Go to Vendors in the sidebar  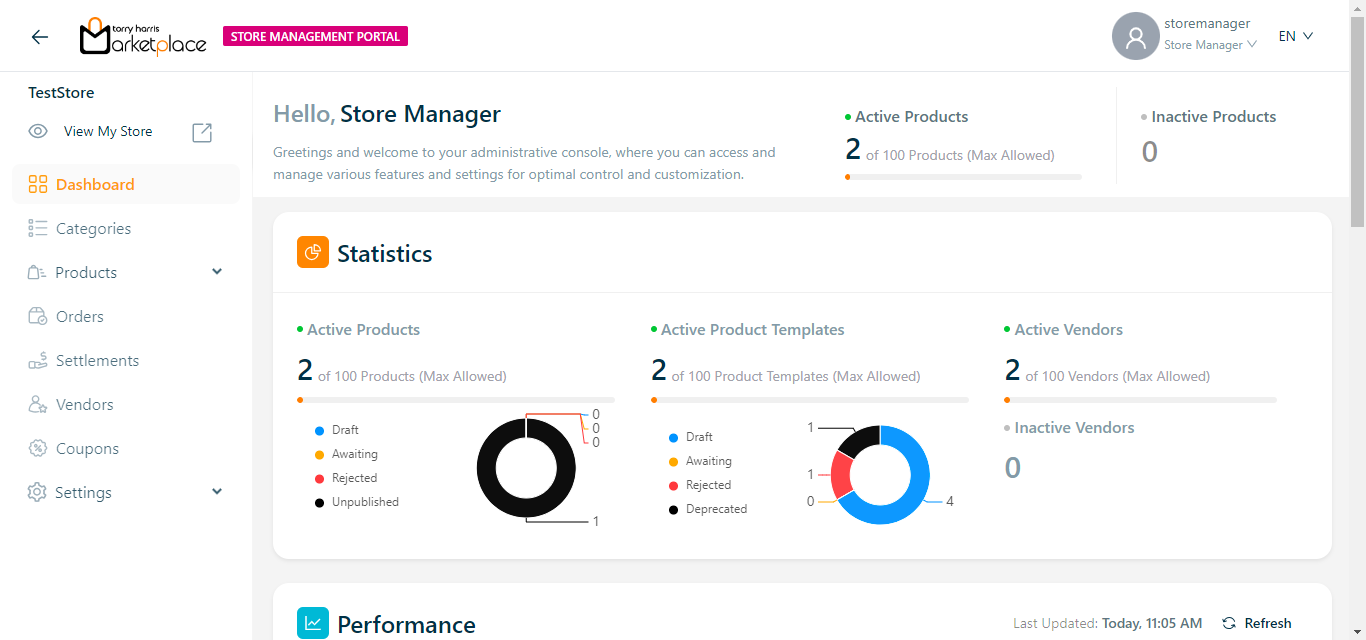click(84, 404)
